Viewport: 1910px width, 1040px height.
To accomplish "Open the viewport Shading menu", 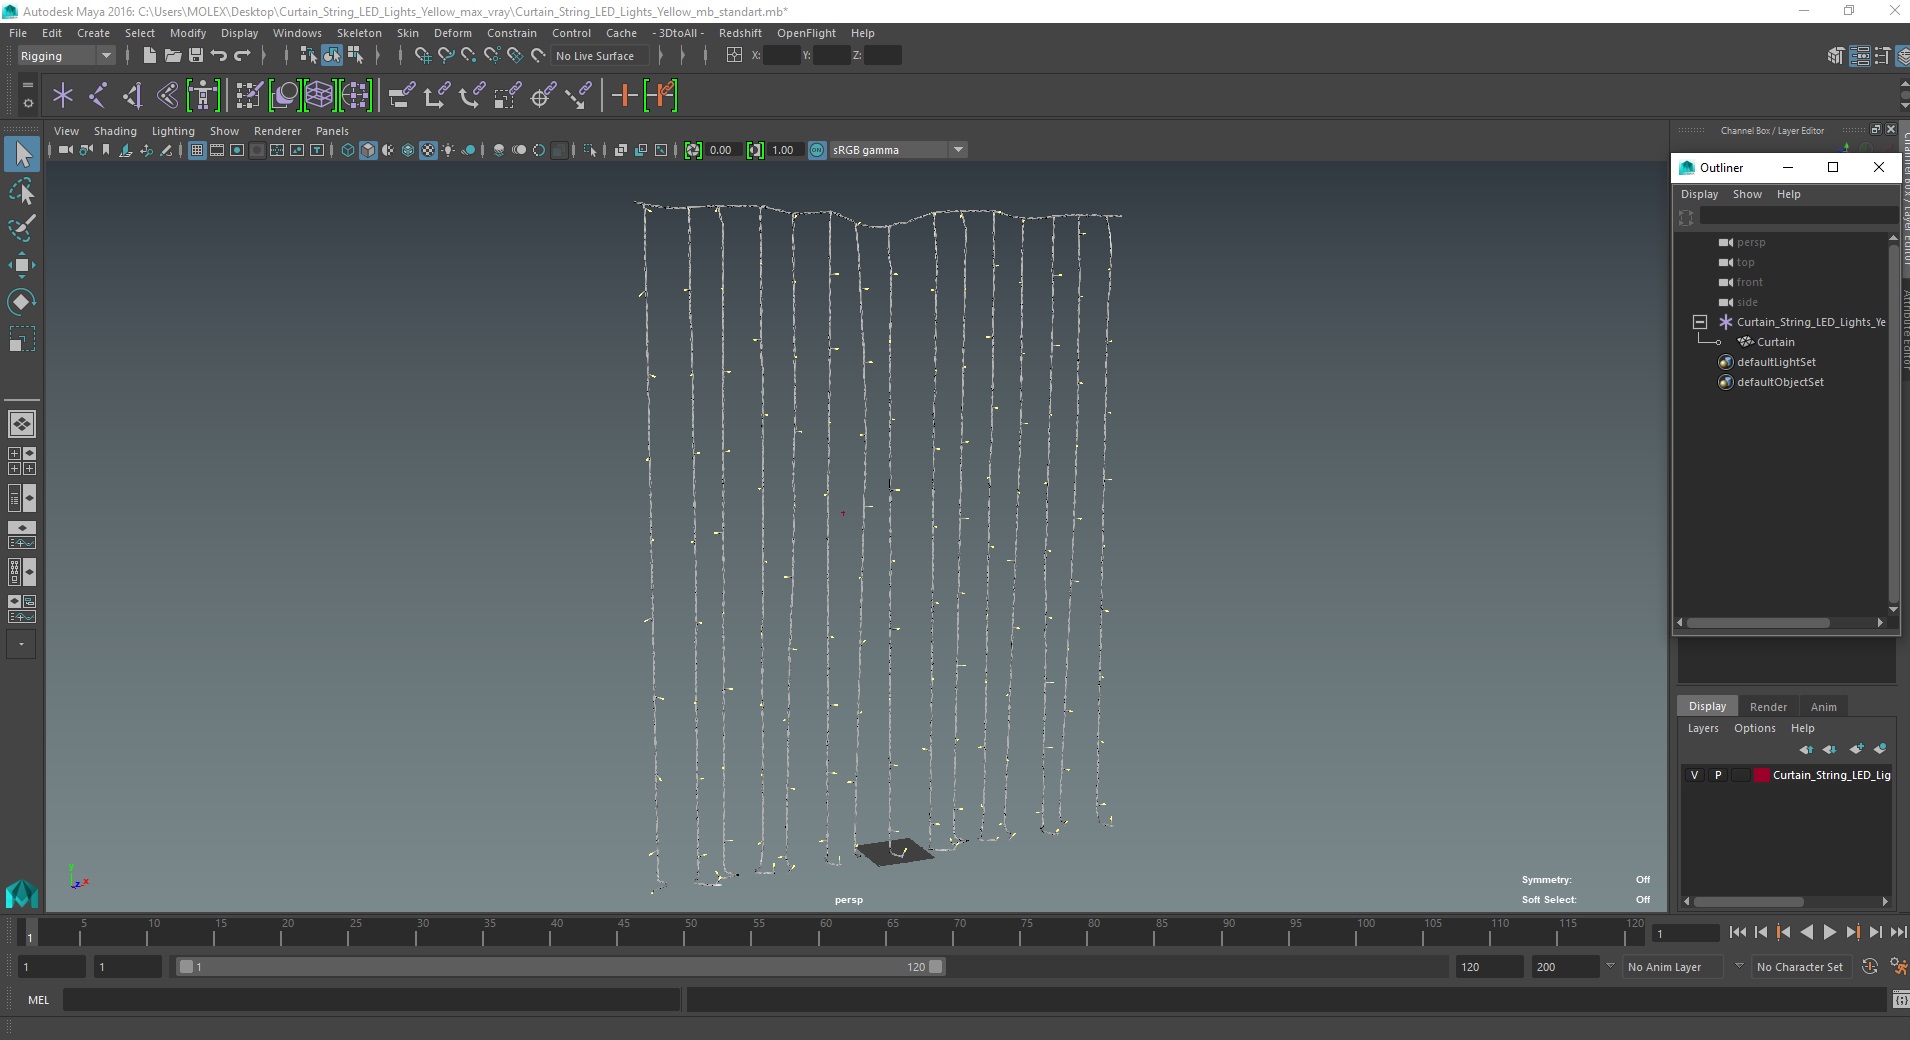I will 115,131.
